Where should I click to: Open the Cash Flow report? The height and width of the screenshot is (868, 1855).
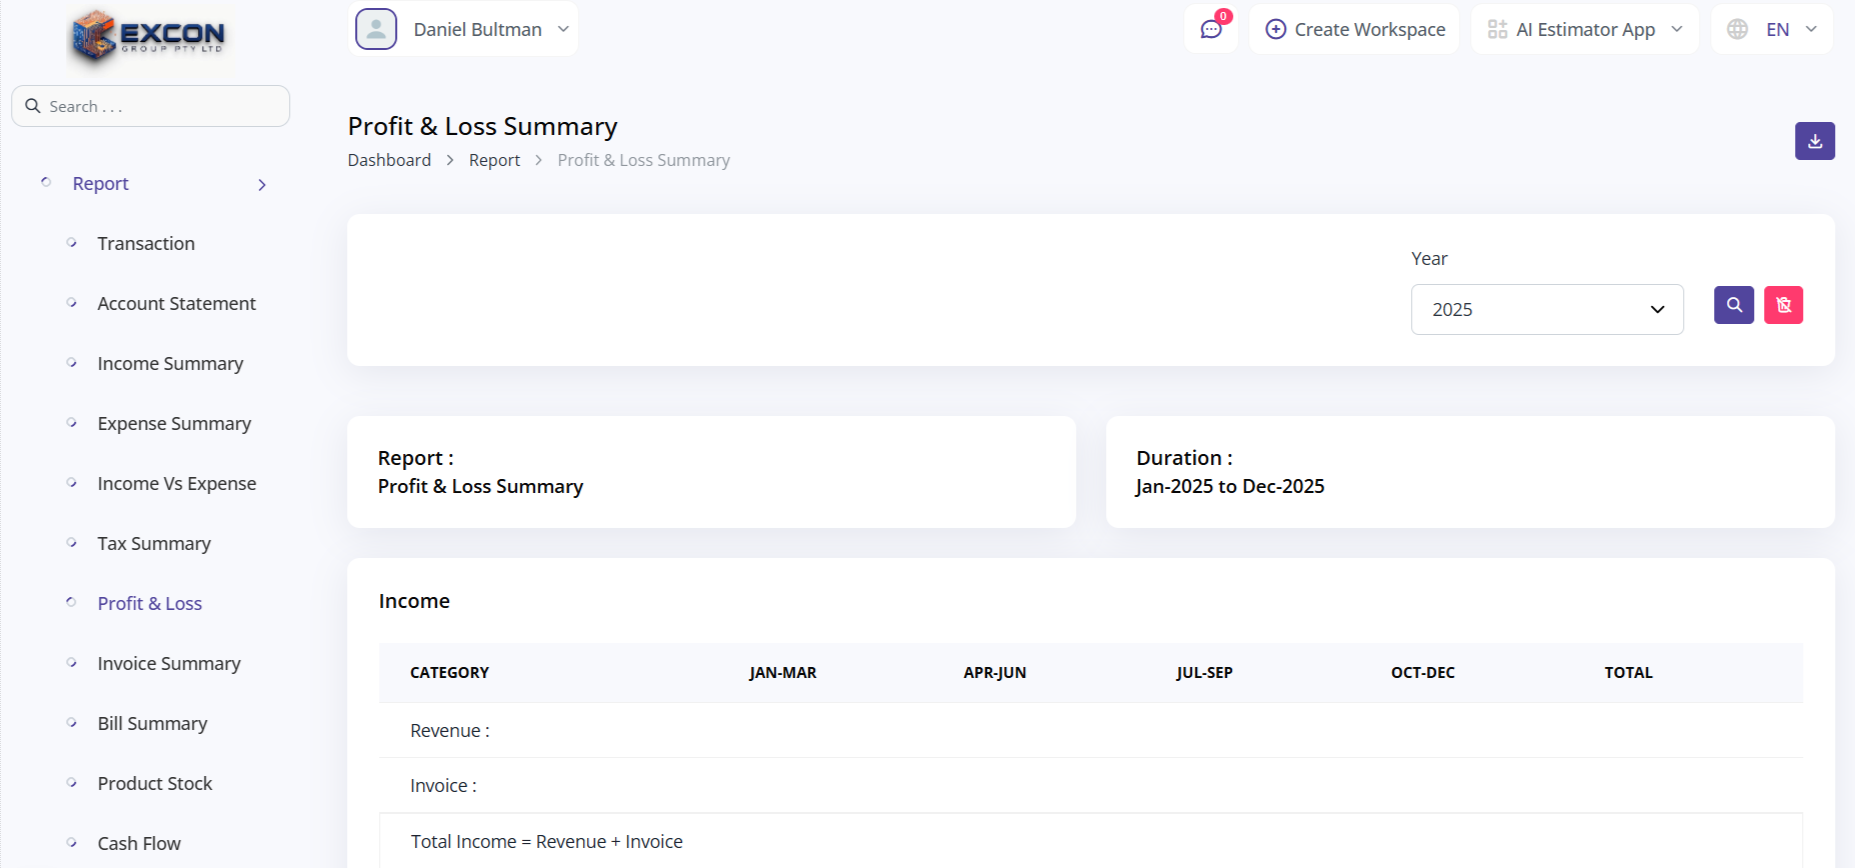pos(139,844)
